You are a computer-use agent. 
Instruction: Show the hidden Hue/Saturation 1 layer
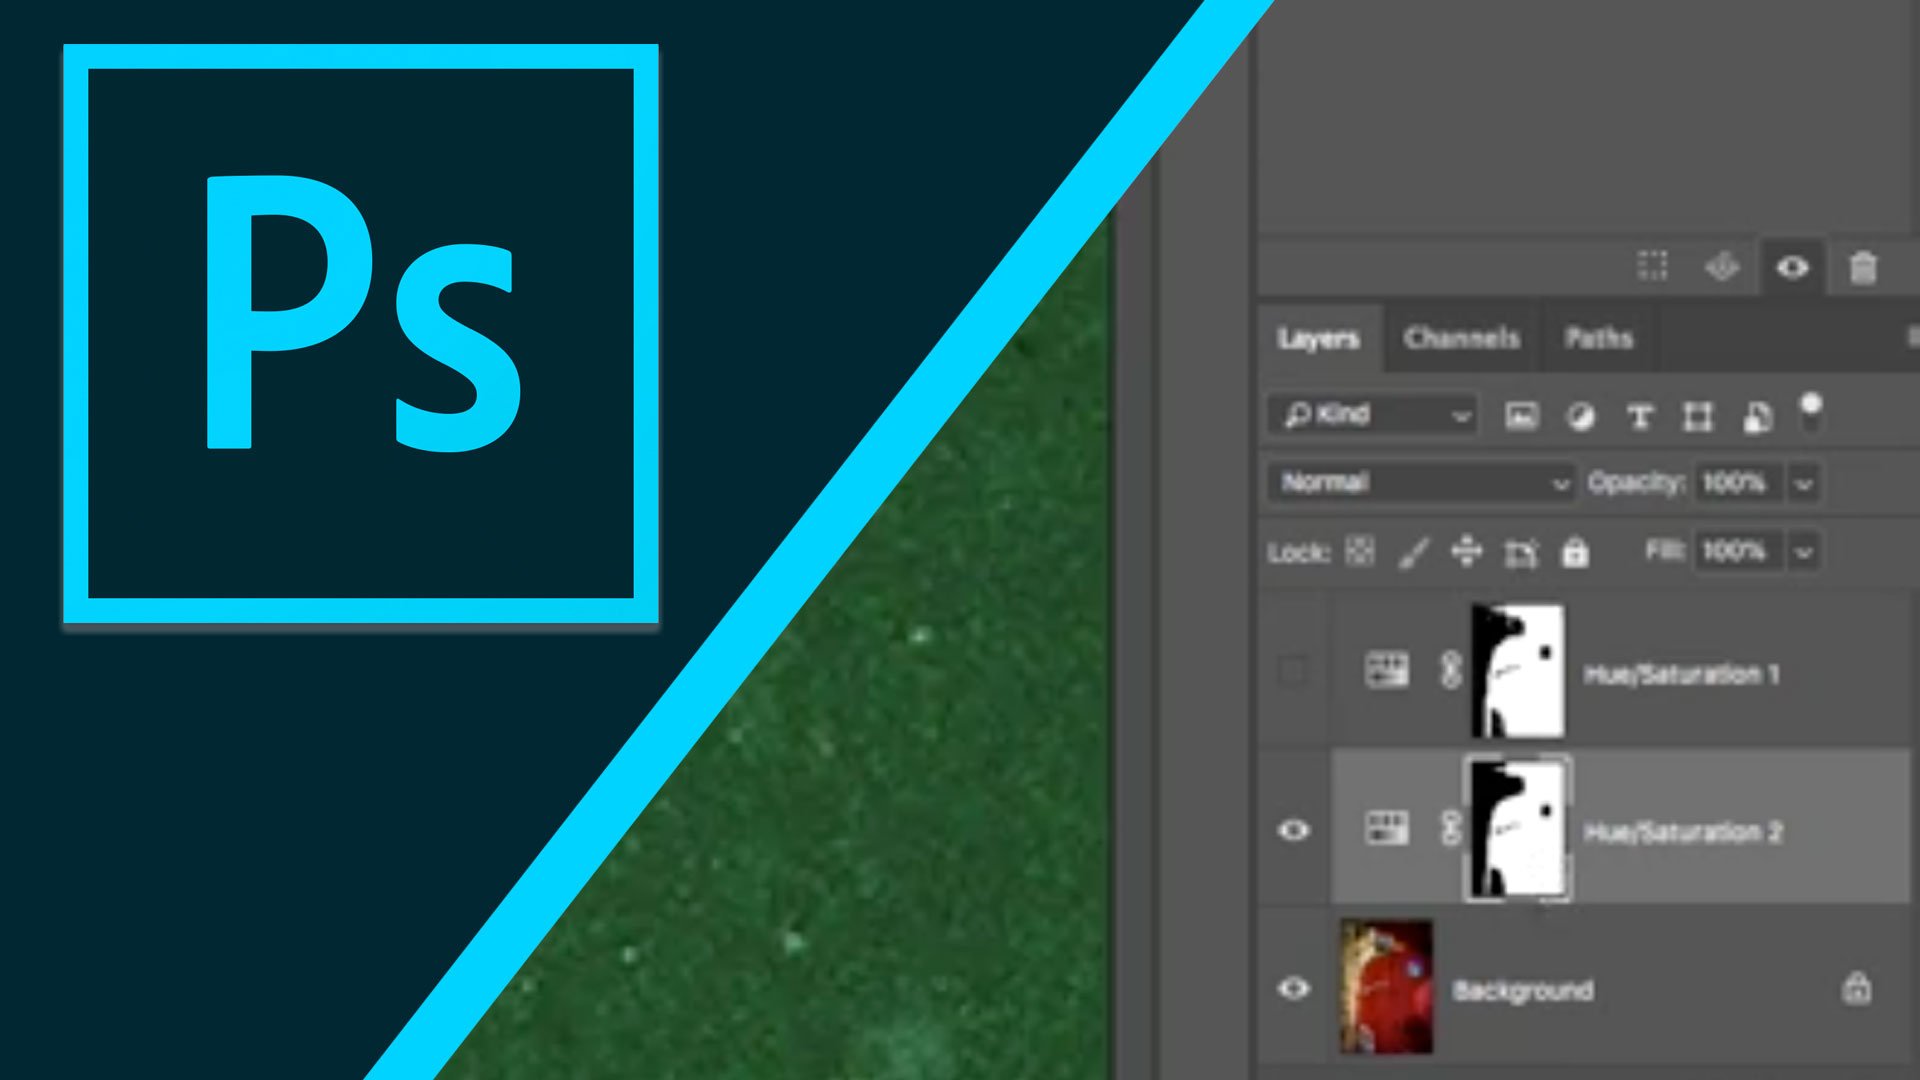(1293, 671)
